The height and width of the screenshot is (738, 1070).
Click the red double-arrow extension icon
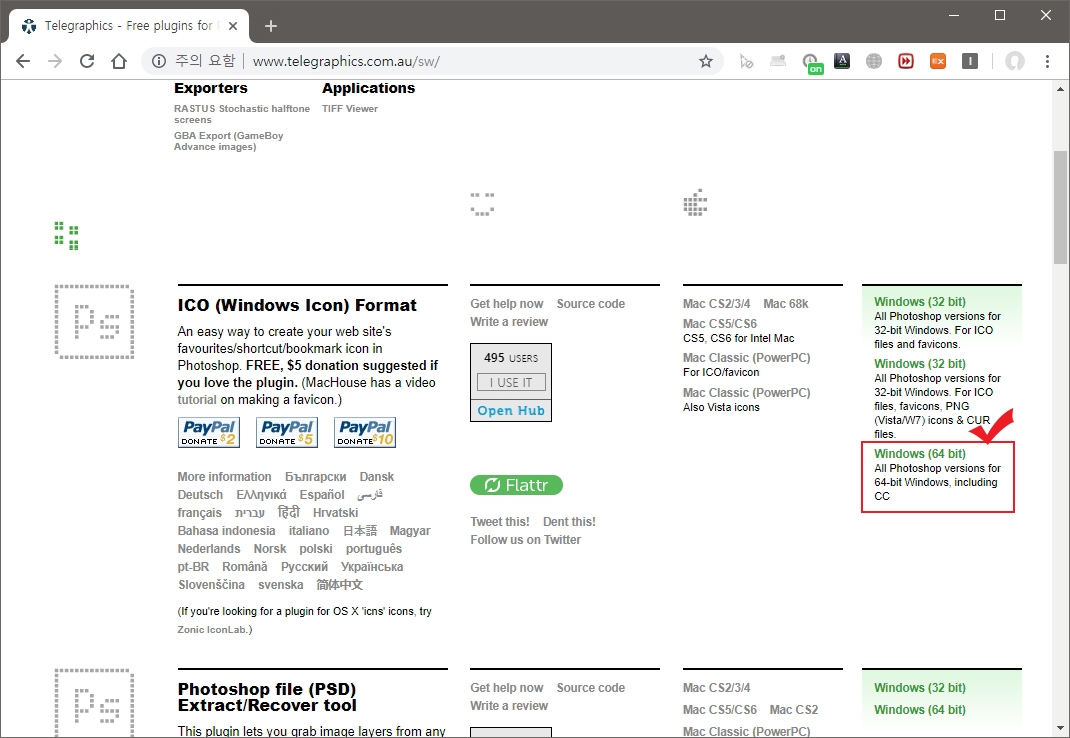pyautogui.click(x=906, y=61)
